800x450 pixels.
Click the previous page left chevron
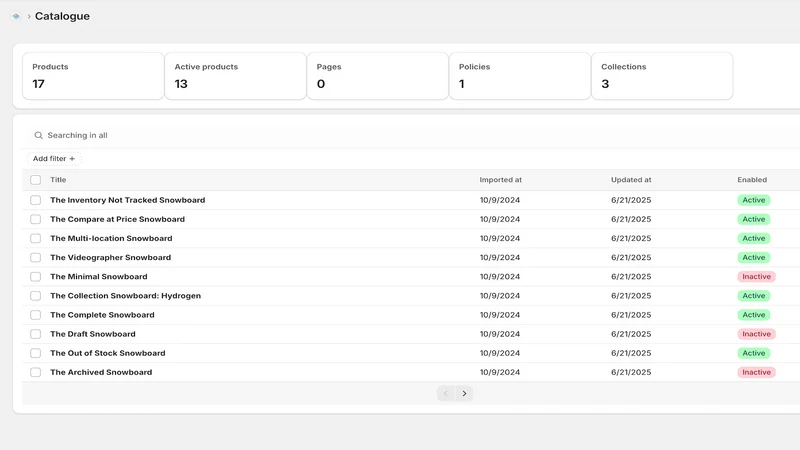click(446, 393)
